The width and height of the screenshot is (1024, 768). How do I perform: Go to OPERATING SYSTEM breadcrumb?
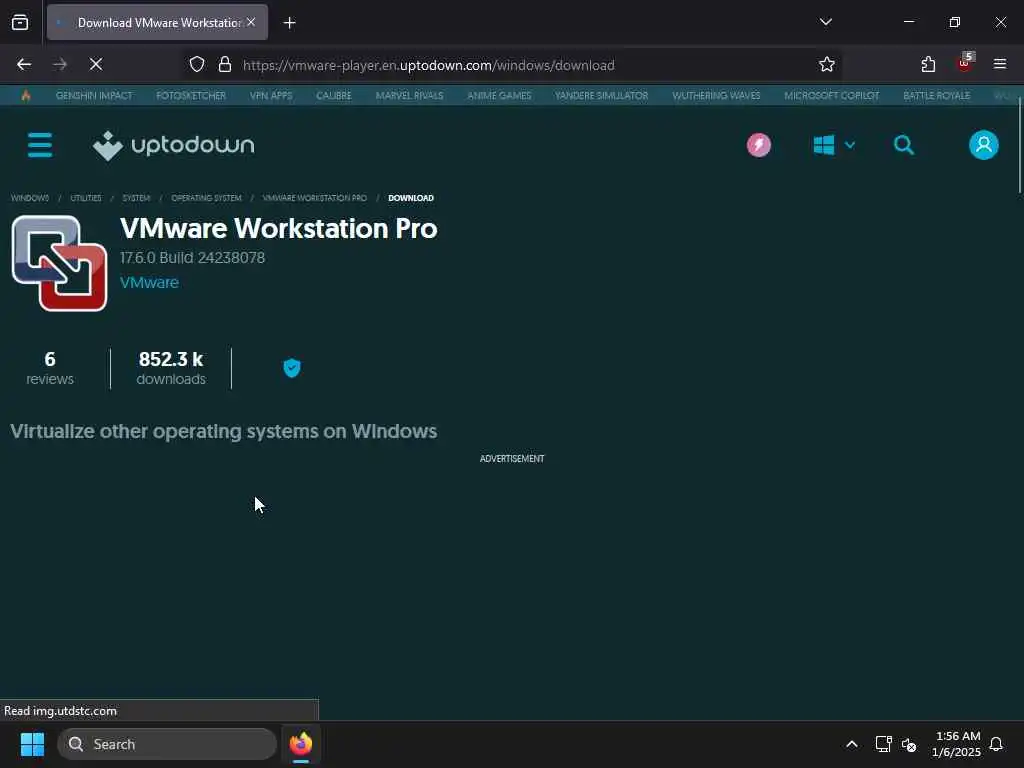[x=206, y=198]
